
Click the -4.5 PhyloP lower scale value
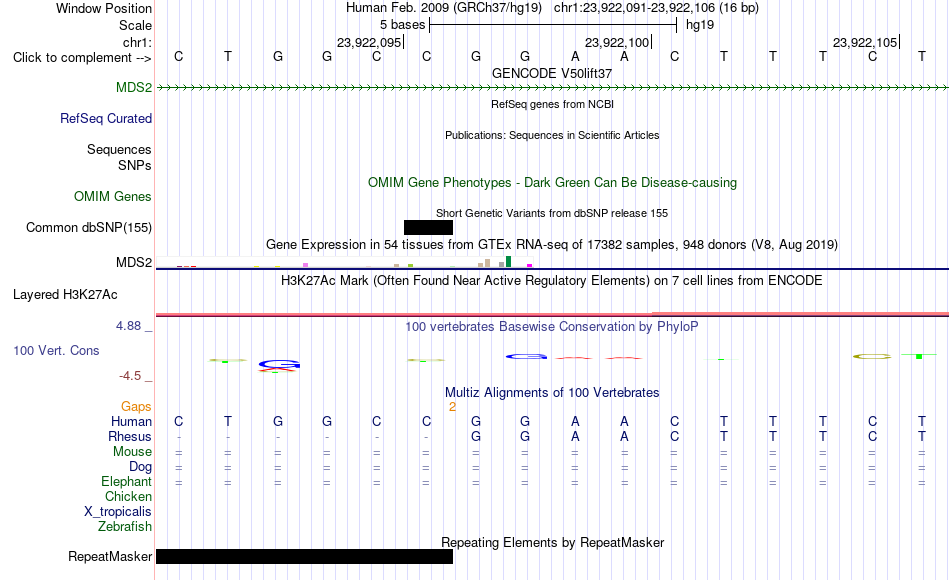[x=130, y=376]
